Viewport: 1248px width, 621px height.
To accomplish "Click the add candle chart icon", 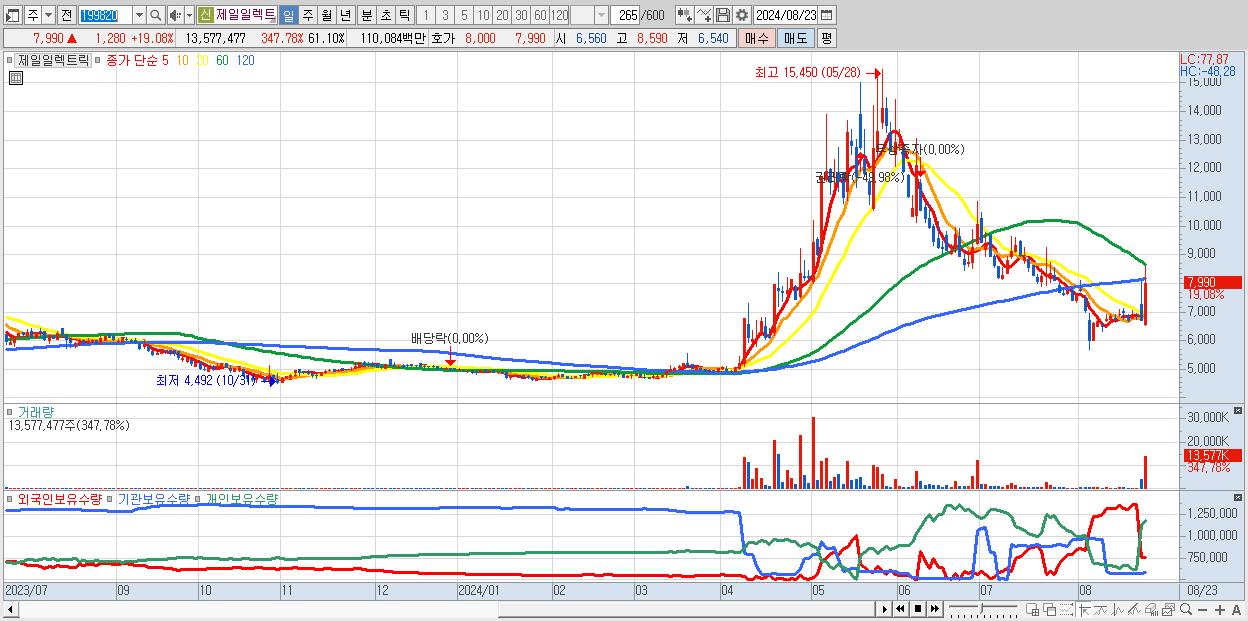I will (x=684, y=15).
